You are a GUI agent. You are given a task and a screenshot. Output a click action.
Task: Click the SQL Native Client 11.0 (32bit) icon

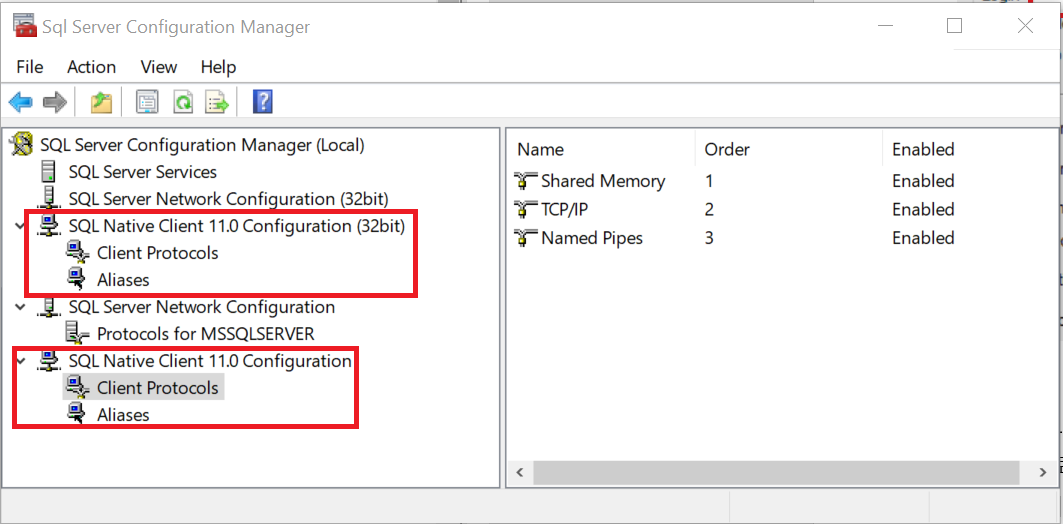[49, 225]
